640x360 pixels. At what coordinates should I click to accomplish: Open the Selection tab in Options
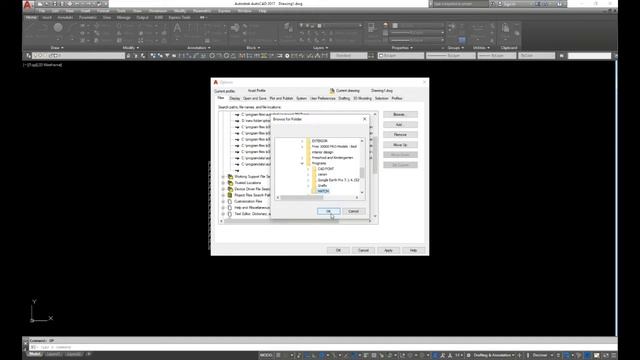381,98
